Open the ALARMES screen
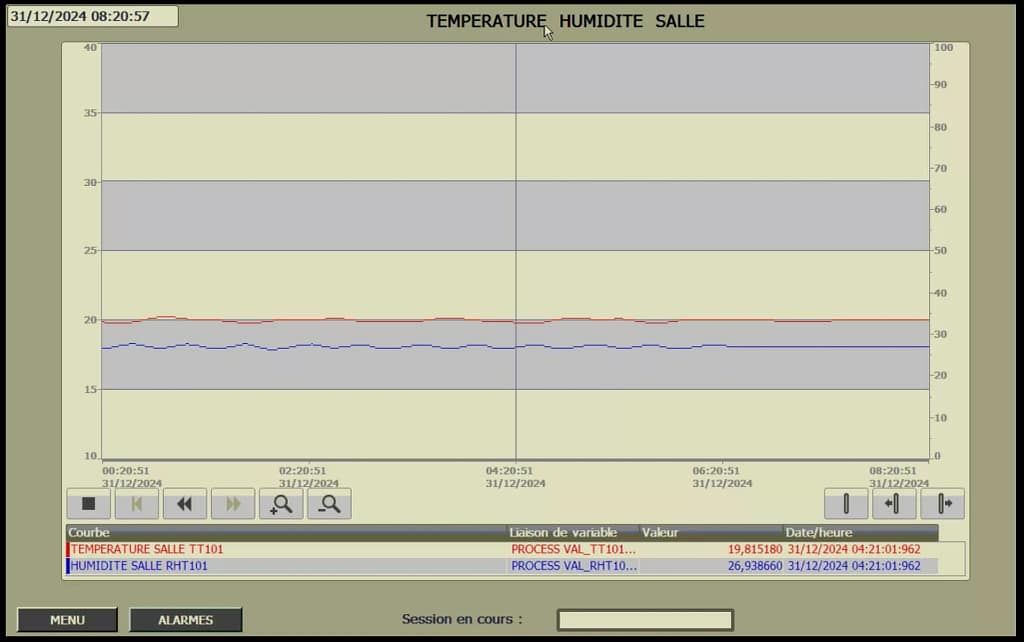The image size is (1024, 642). pyautogui.click(x=185, y=620)
